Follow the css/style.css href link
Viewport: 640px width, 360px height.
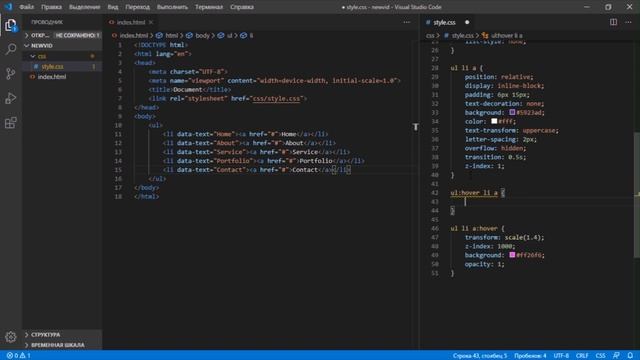click(x=276, y=98)
